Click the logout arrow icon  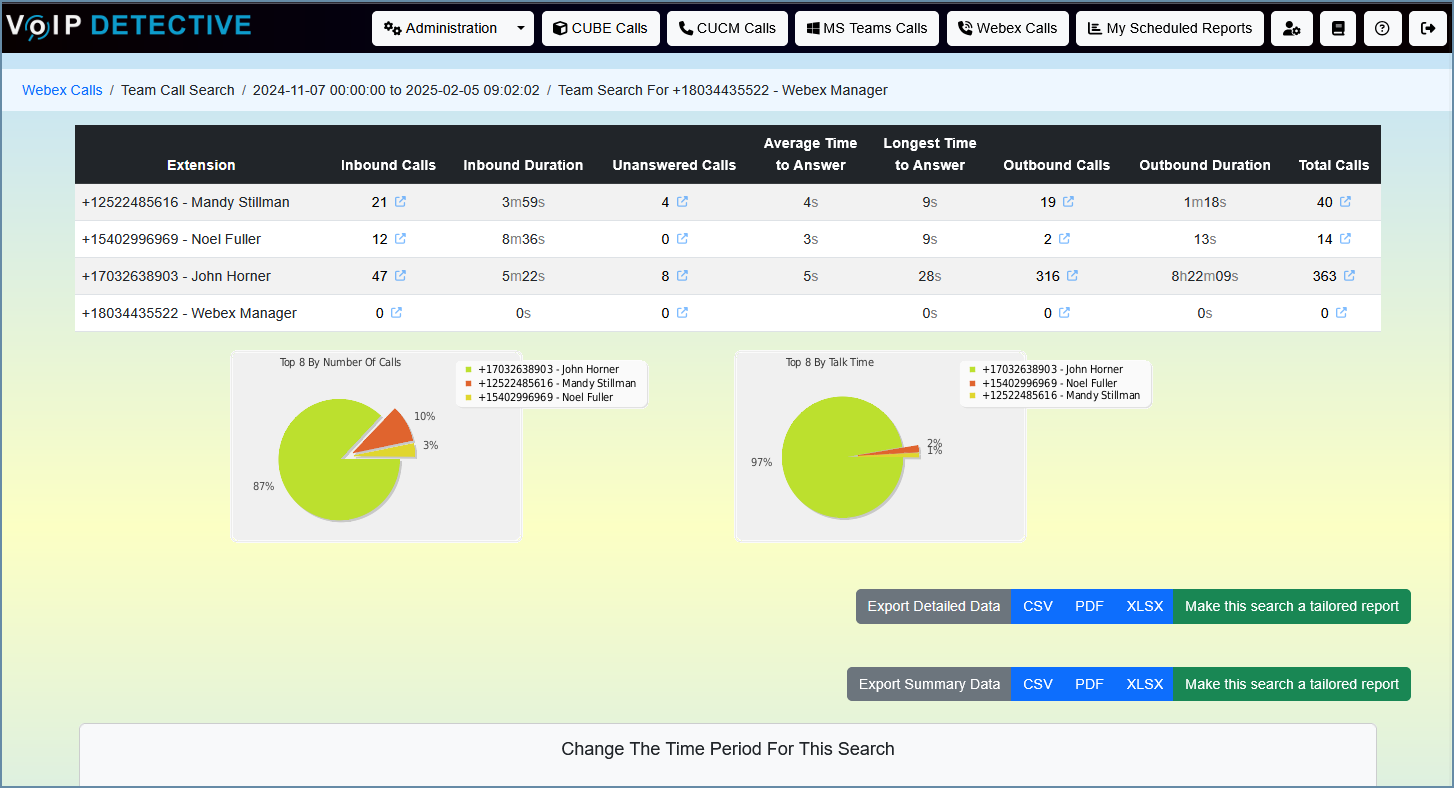(x=1427, y=29)
